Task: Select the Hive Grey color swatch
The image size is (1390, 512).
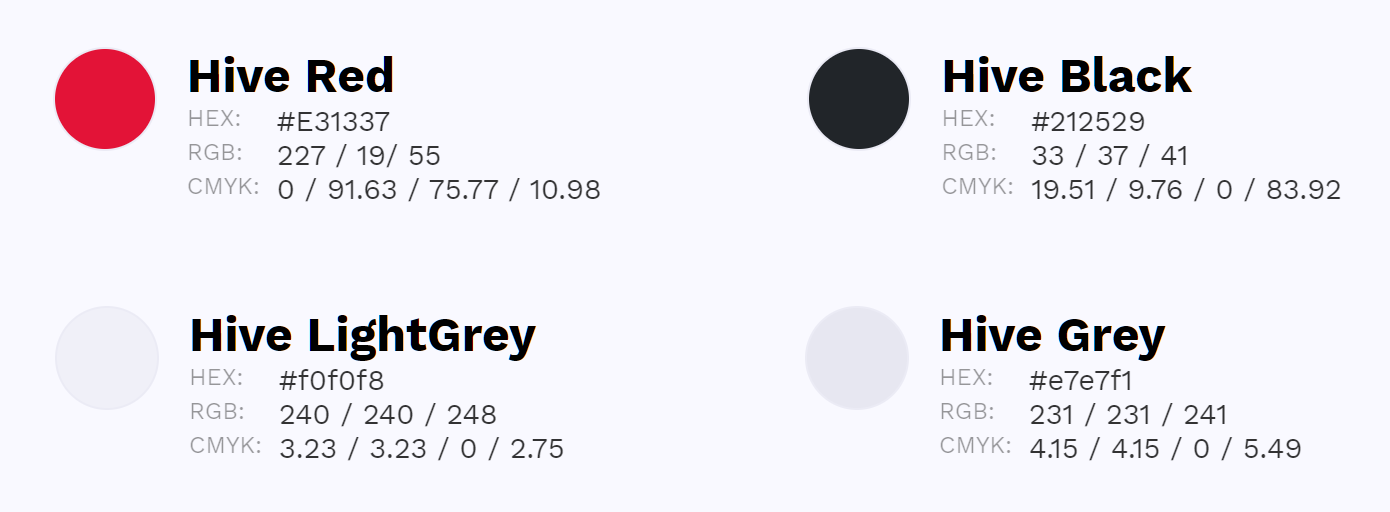Action: point(857,358)
